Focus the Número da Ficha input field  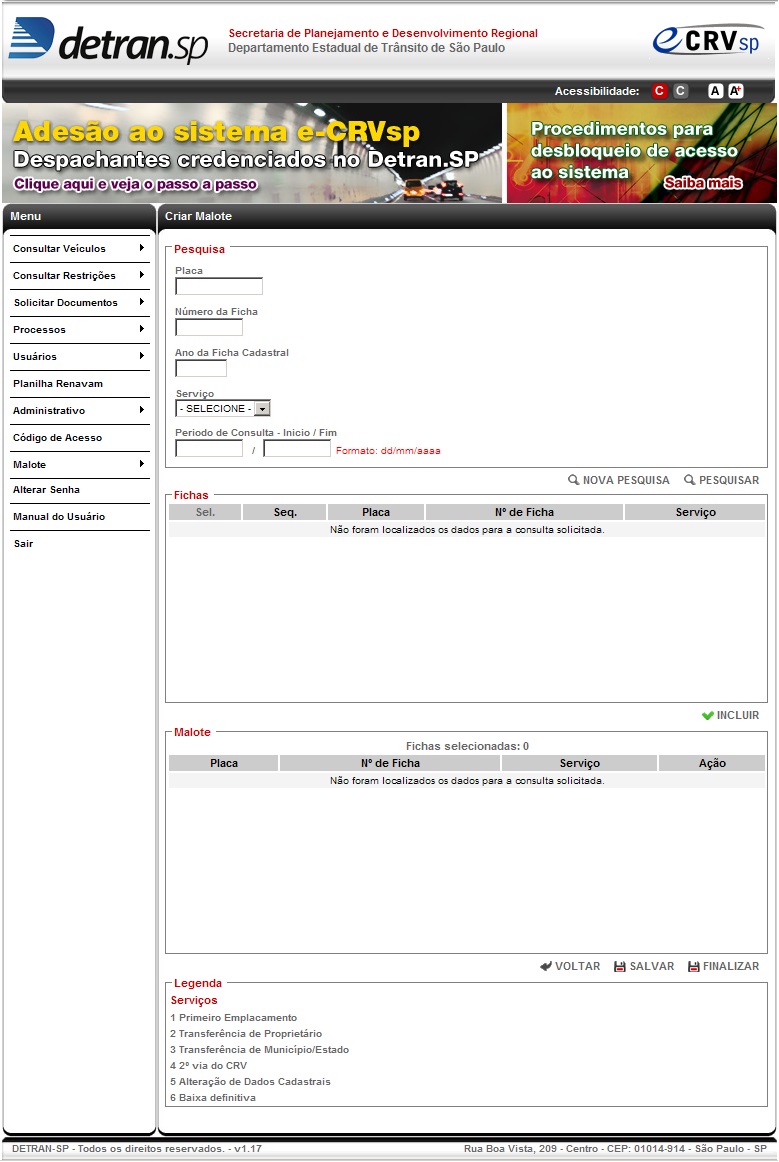pyautogui.click(x=209, y=327)
